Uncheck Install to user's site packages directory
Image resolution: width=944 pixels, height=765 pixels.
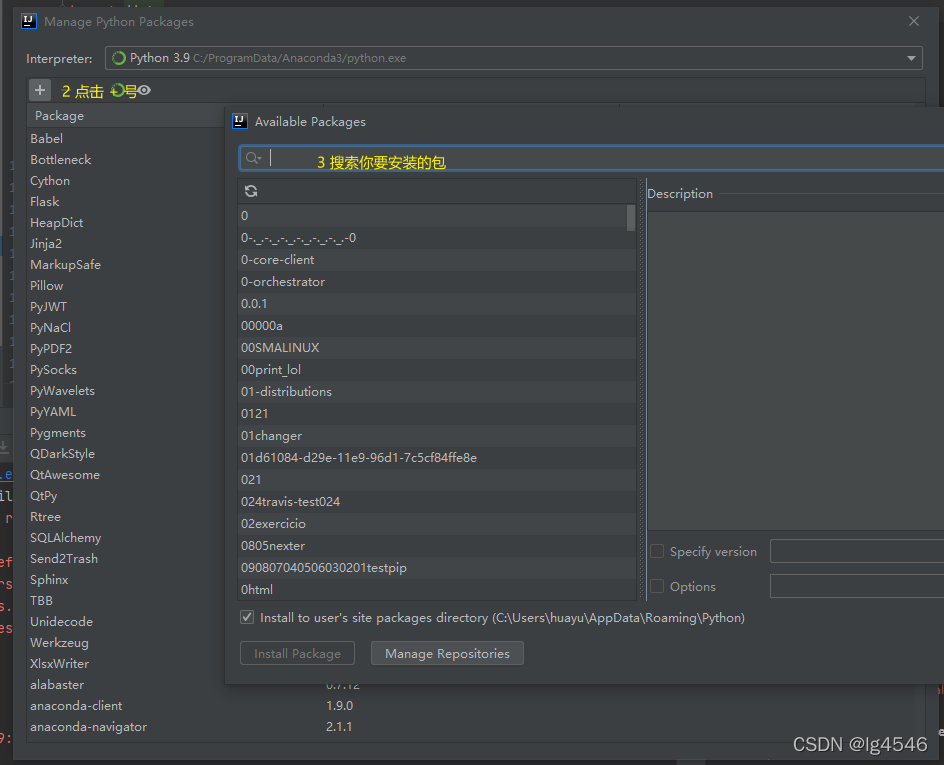pyautogui.click(x=247, y=617)
